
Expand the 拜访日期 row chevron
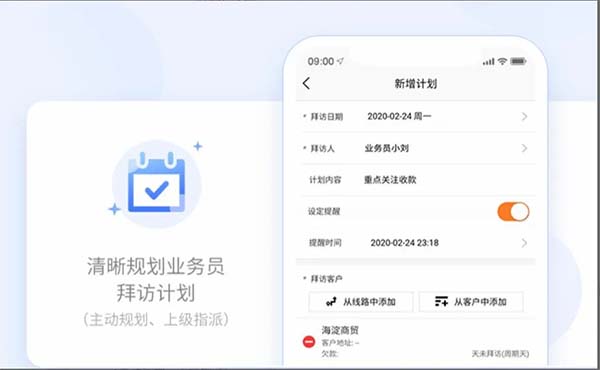click(x=524, y=116)
